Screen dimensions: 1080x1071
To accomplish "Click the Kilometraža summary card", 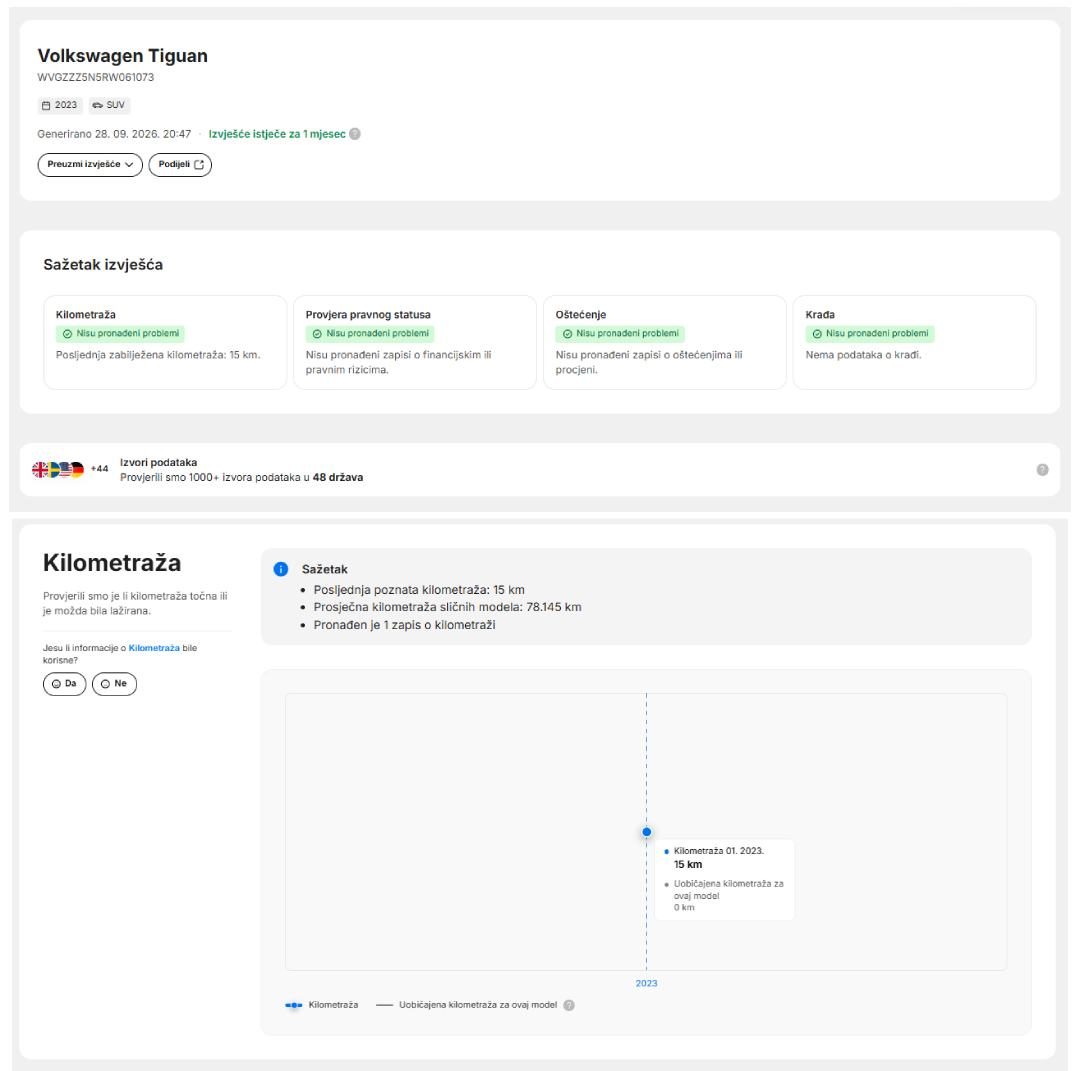I will 165,342.
